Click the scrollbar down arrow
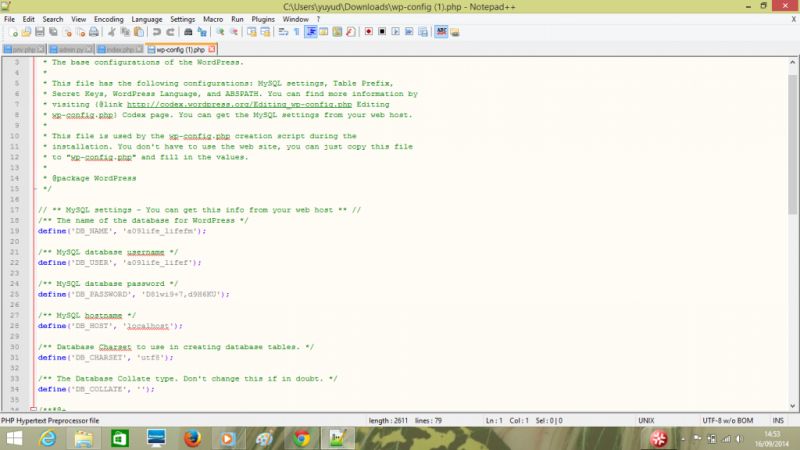Image resolution: width=800 pixels, height=450 pixels. 792,406
